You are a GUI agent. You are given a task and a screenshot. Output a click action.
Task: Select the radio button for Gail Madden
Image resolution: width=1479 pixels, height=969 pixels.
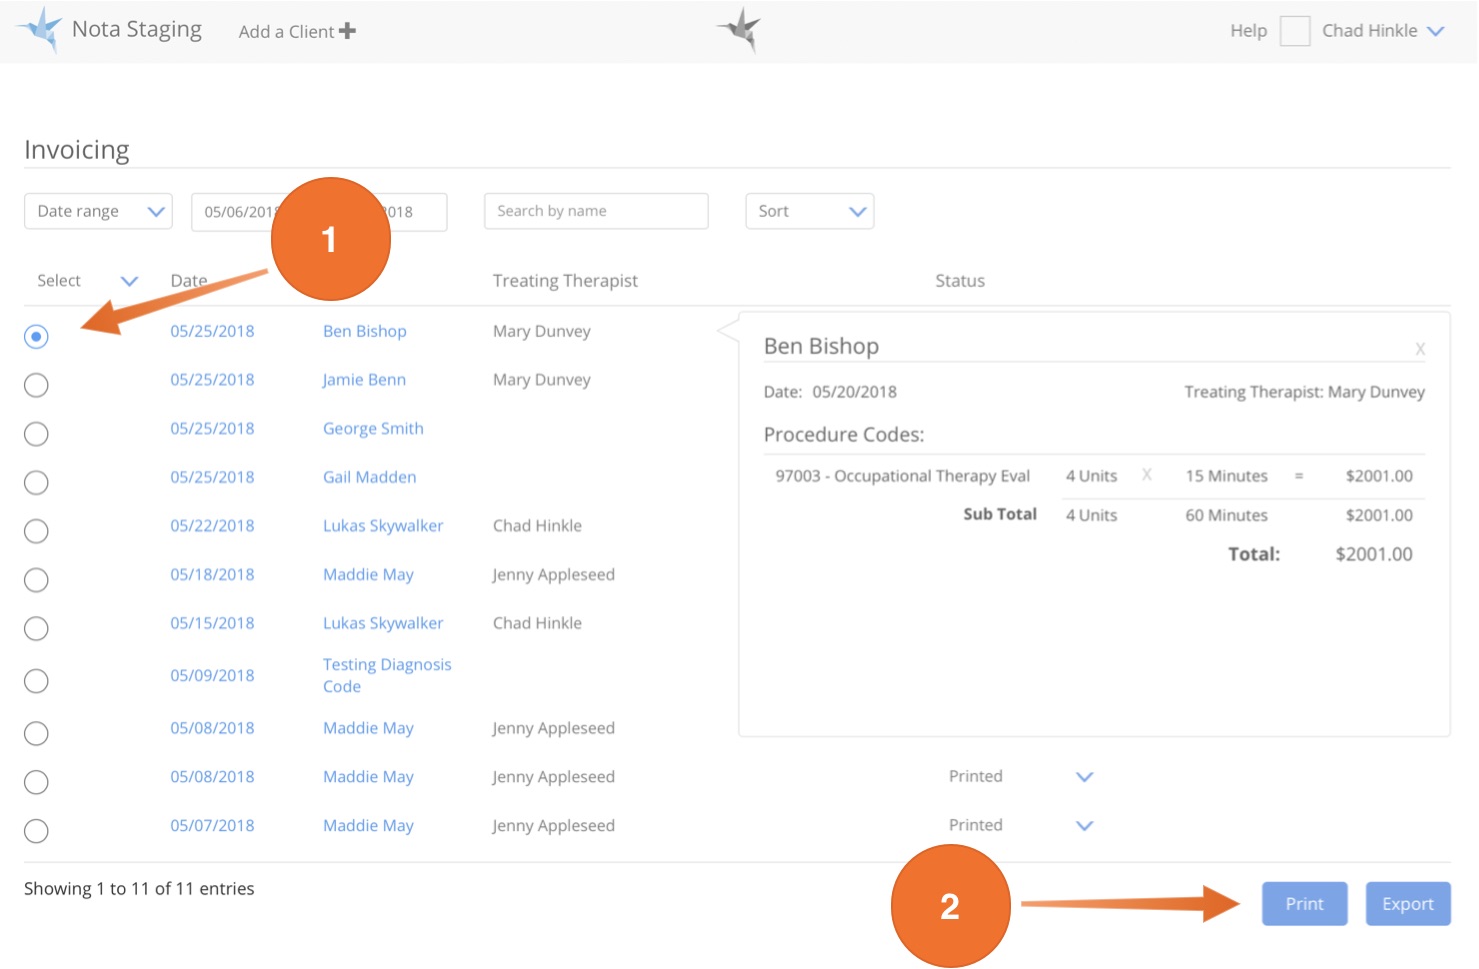pos(36,483)
